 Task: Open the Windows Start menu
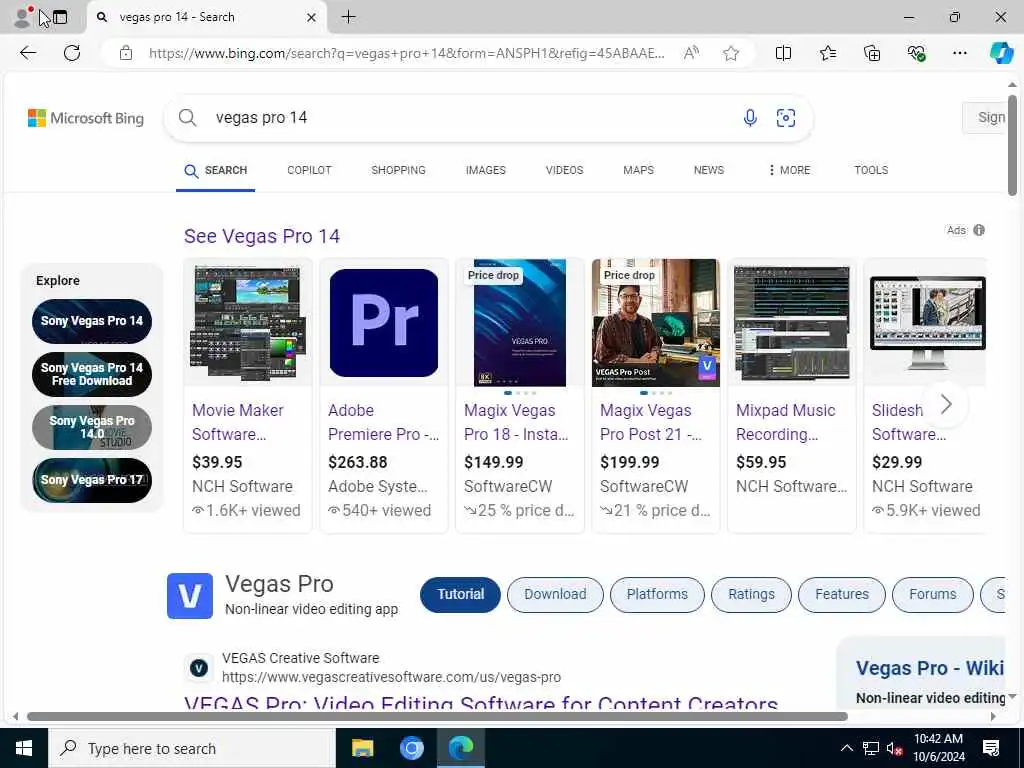[24, 748]
